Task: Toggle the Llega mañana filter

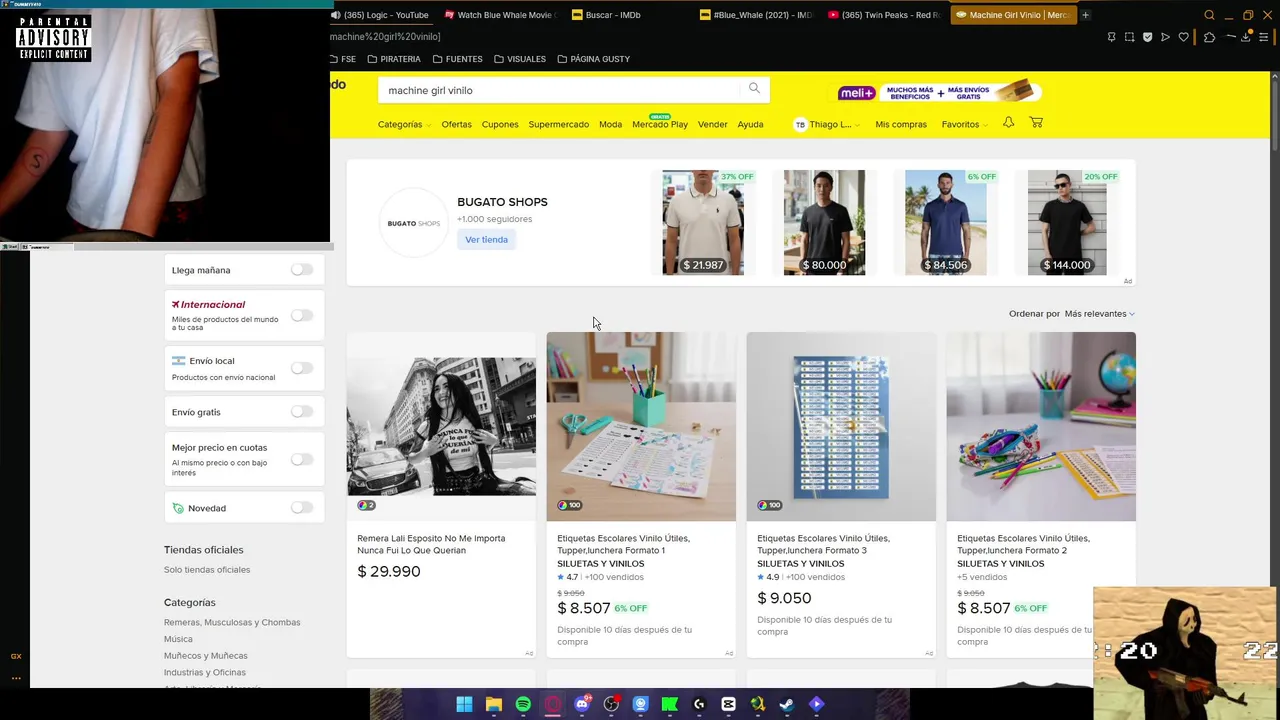Action: pos(301,270)
